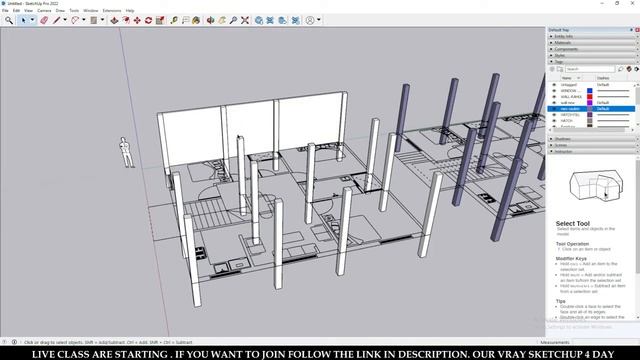The width and height of the screenshot is (640, 360).
Task: Open the 3D Warehouse
Action: (x=259, y=20)
